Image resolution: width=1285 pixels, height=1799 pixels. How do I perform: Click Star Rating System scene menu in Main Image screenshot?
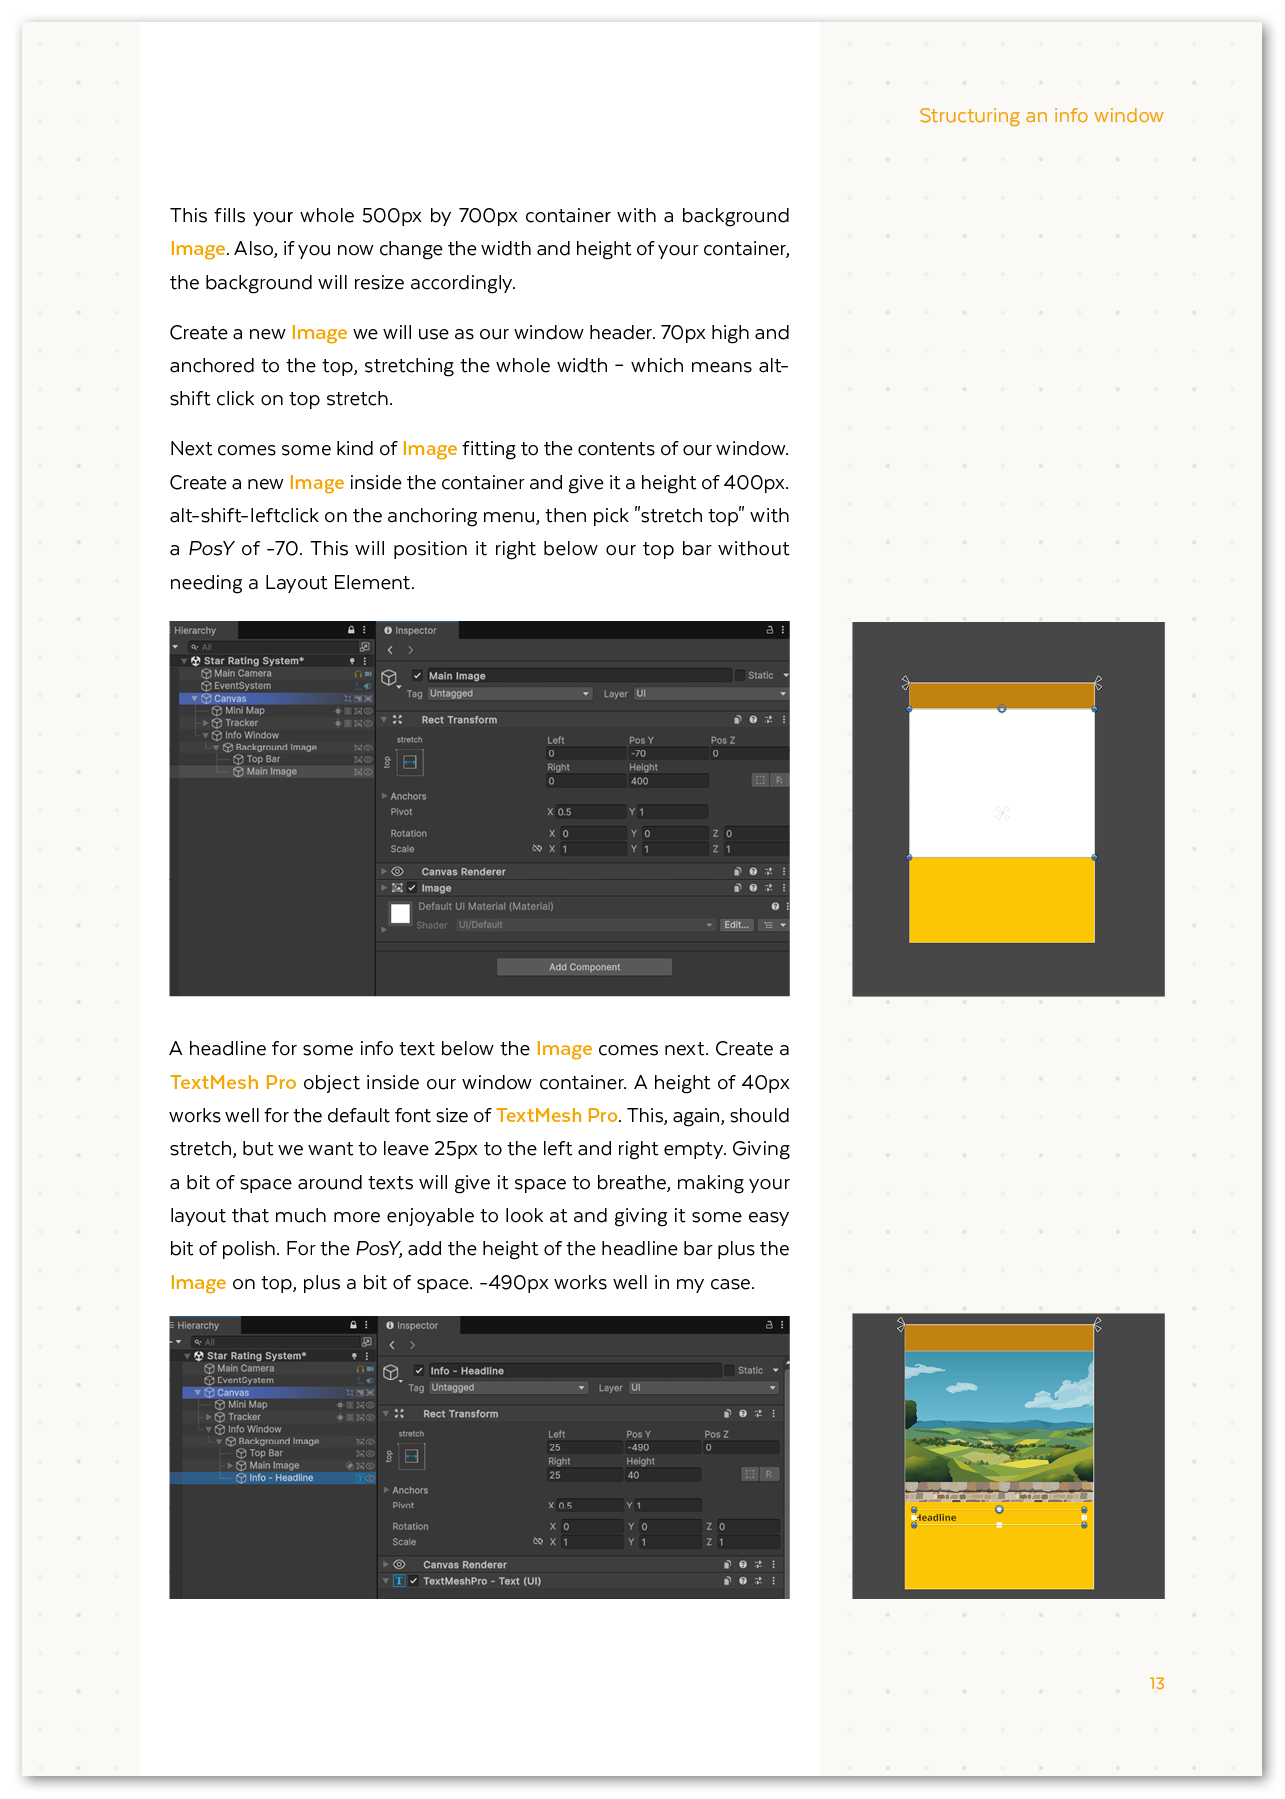pos(364,661)
